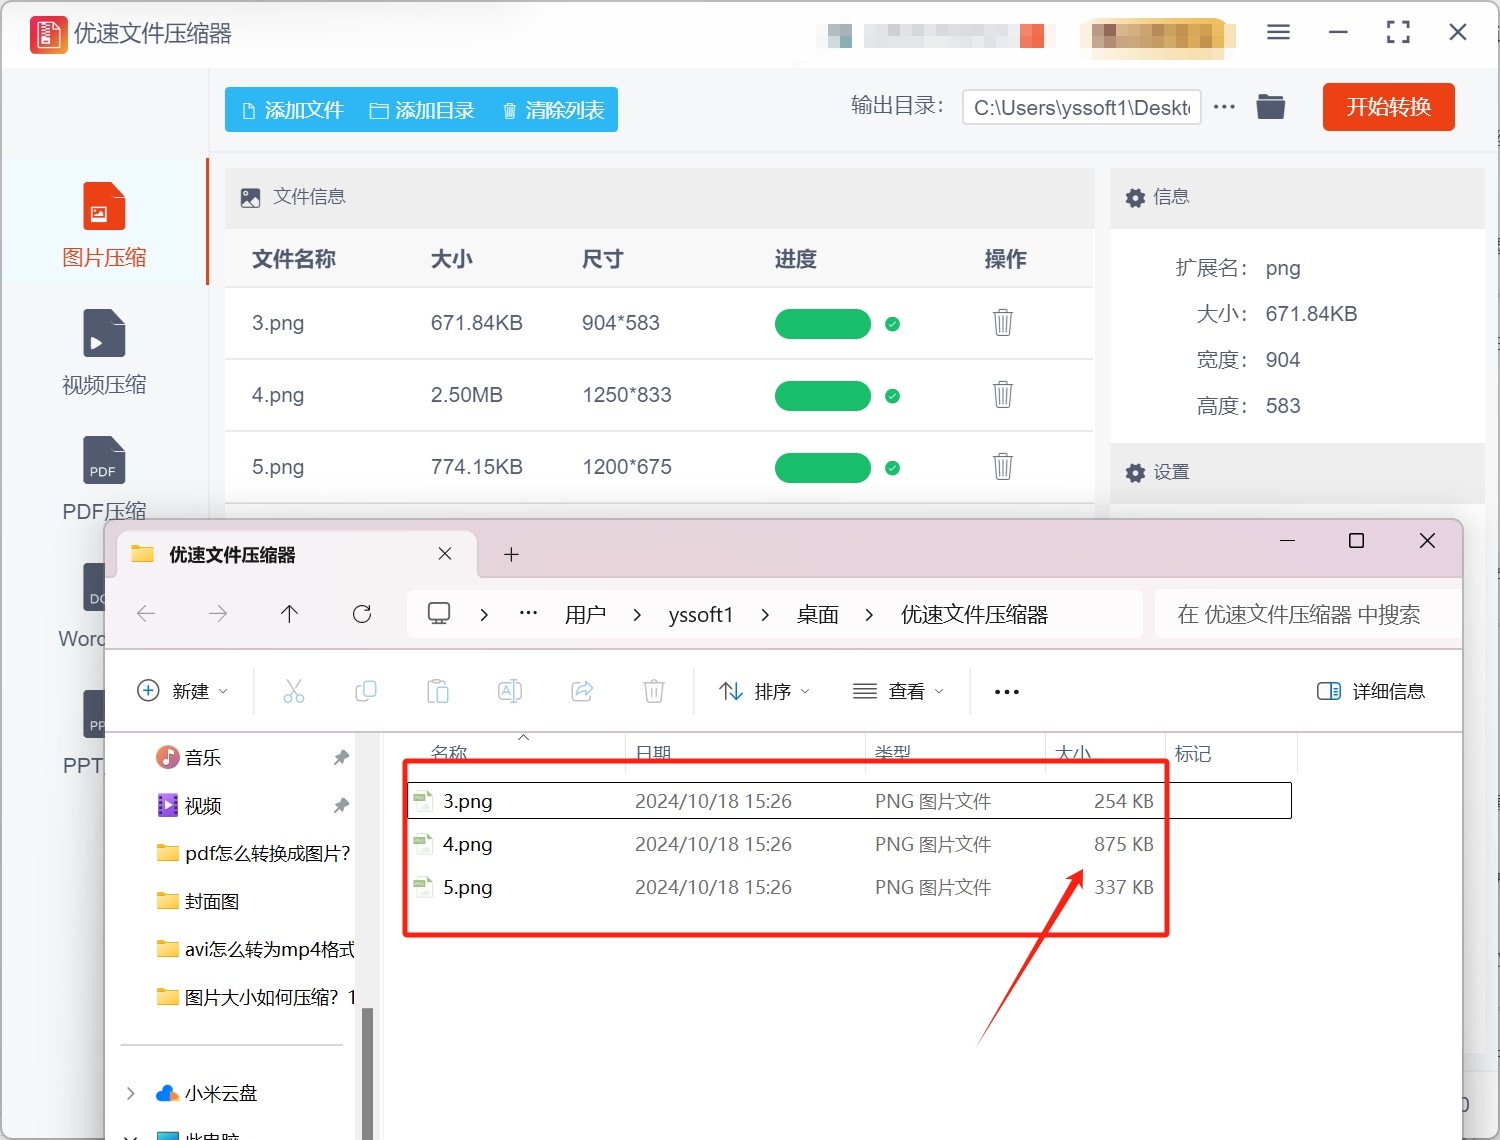Image resolution: width=1500 pixels, height=1140 pixels.
Task: Expand the 排序 sort dropdown
Action: [765, 692]
